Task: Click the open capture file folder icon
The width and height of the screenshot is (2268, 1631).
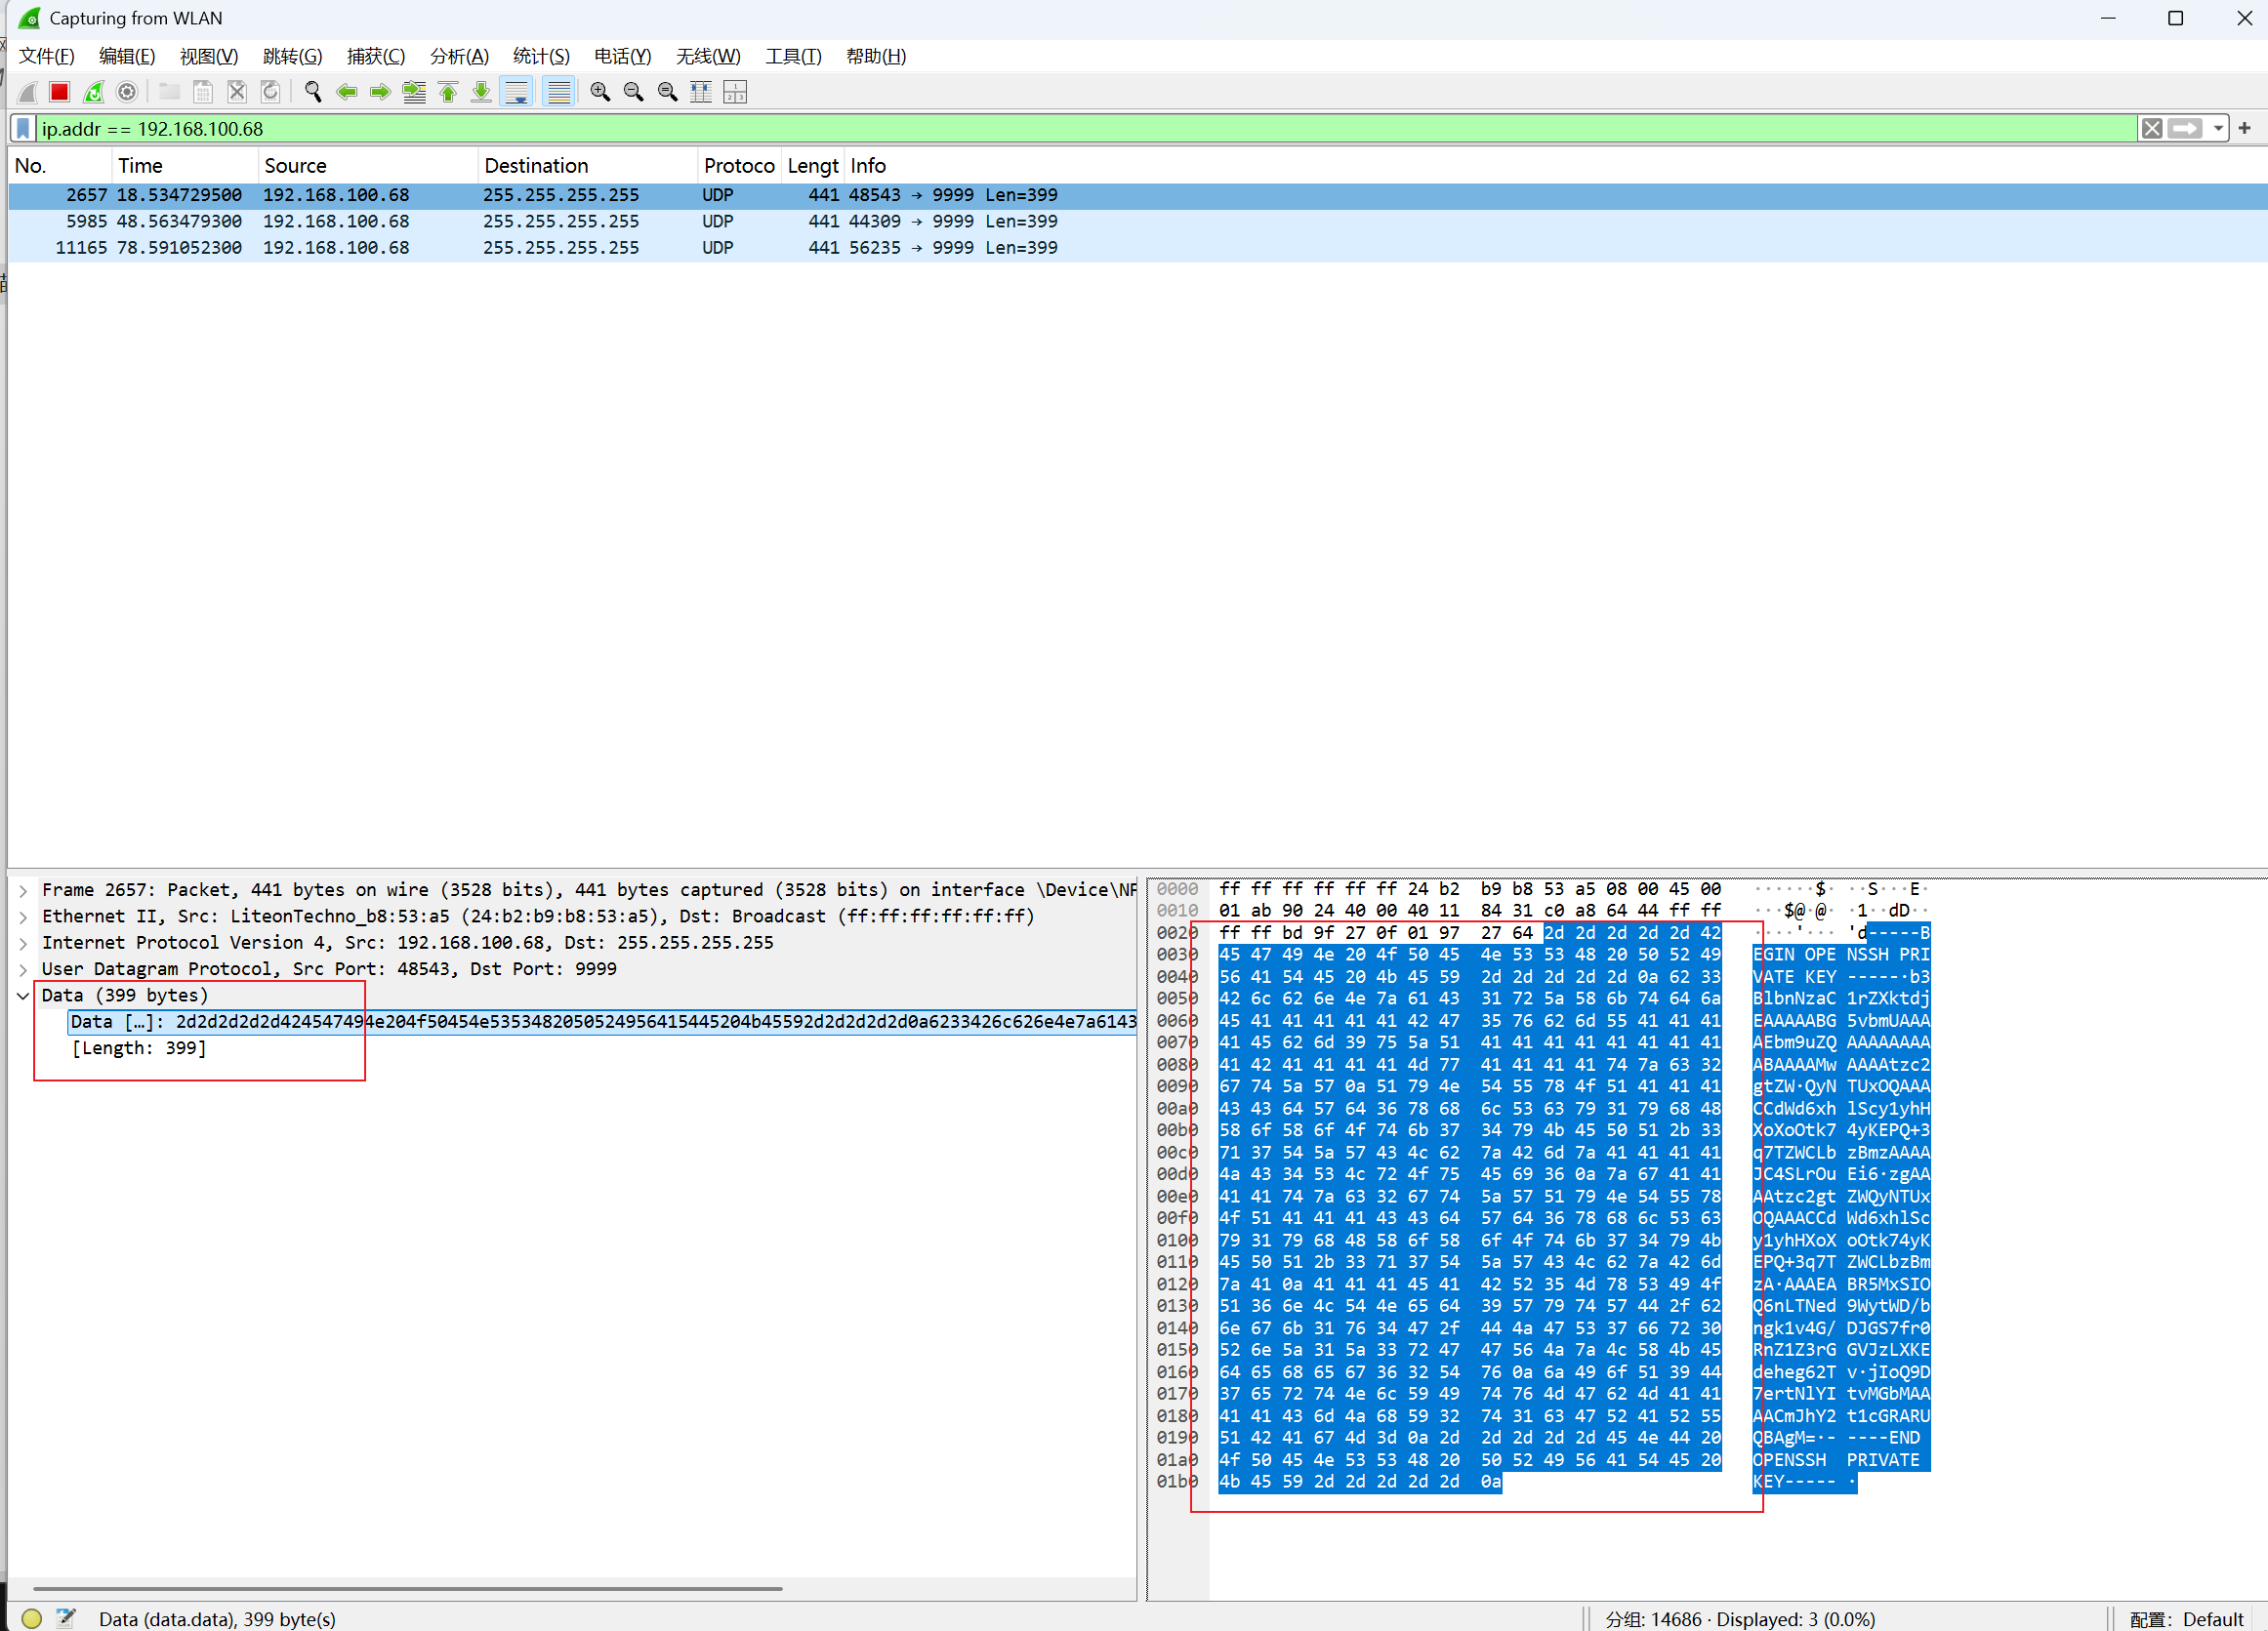Action: click(170, 92)
